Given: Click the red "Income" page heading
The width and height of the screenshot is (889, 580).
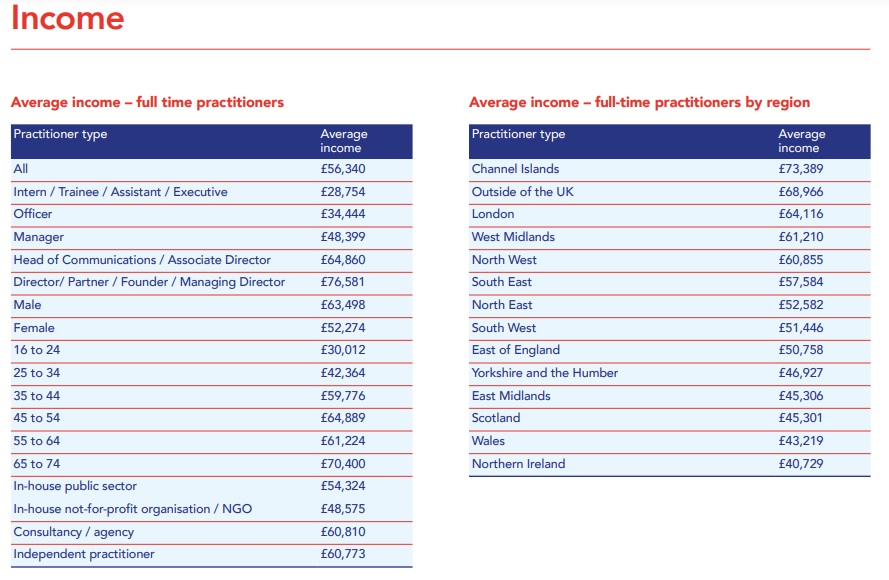Looking at the screenshot, I should click(68, 18).
